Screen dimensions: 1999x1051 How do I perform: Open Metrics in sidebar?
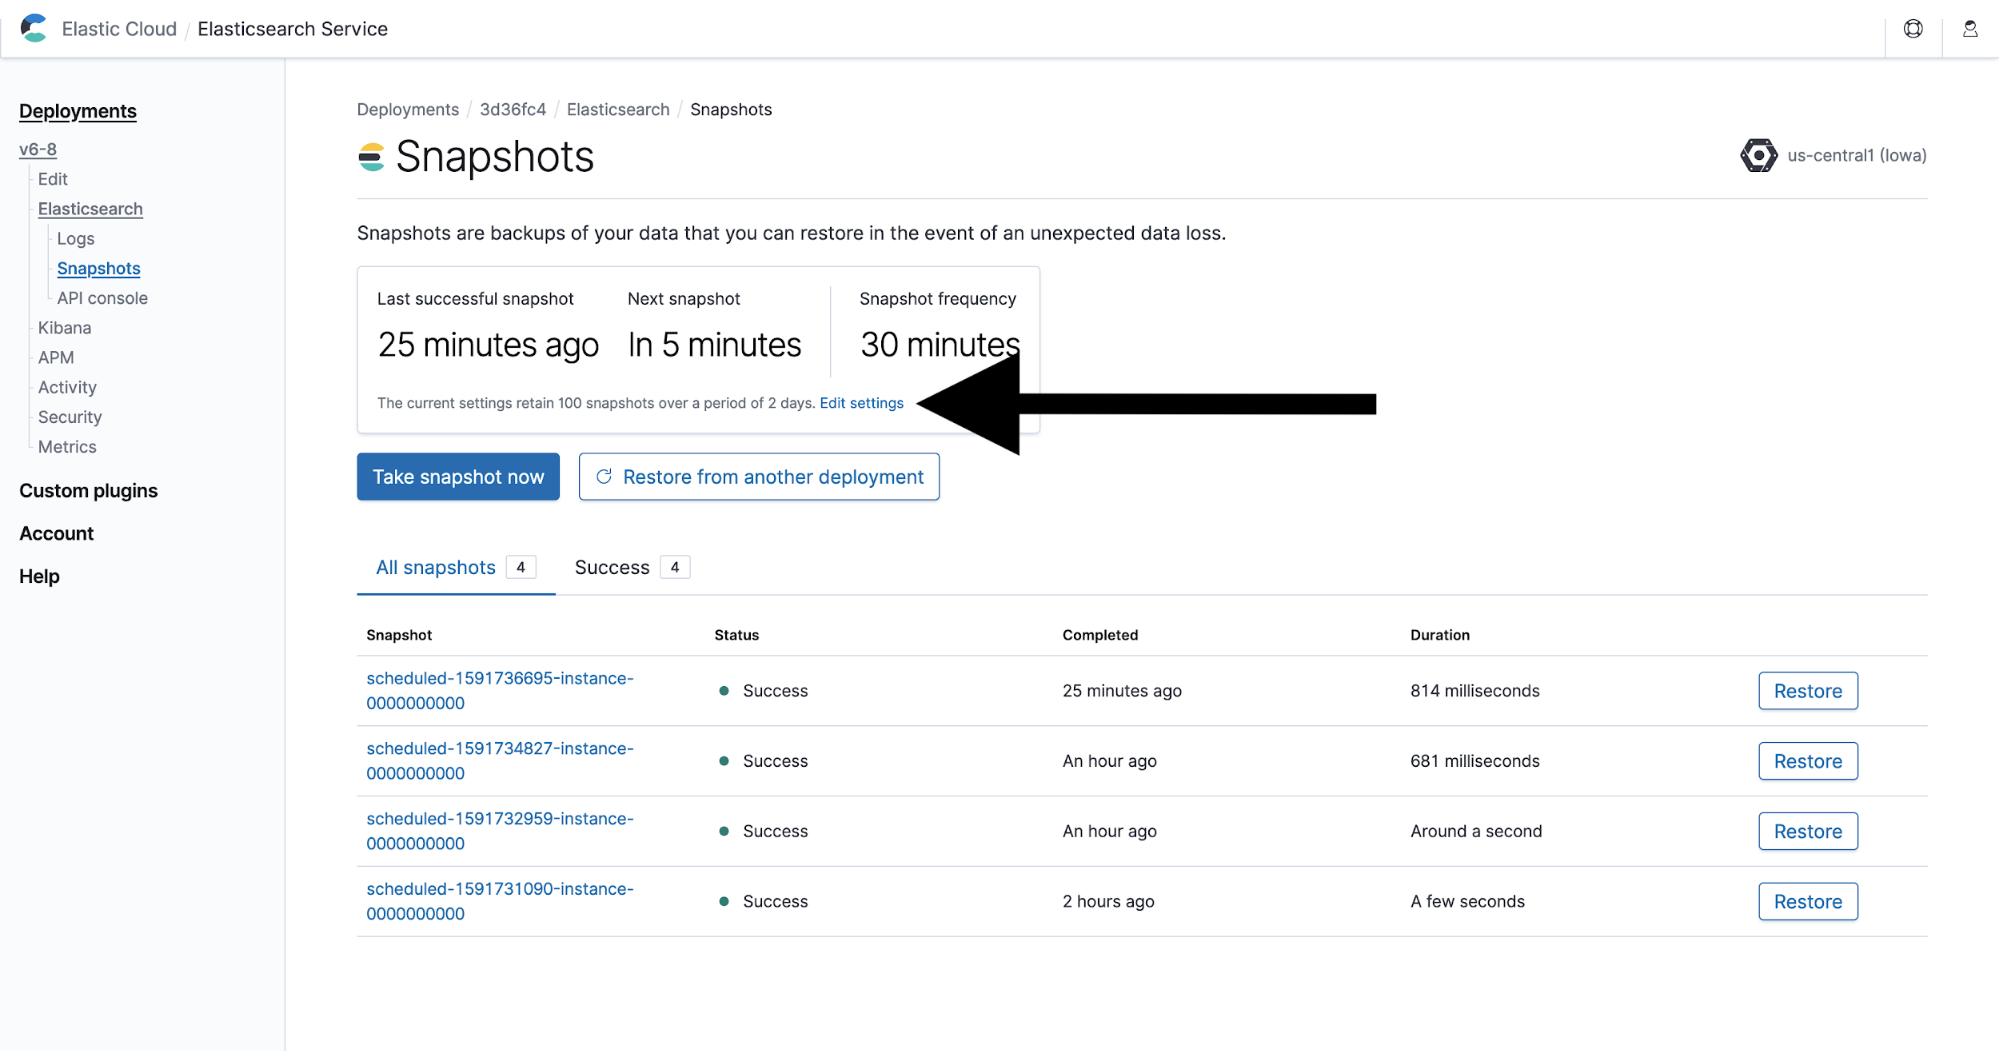click(x=67, y=447)
